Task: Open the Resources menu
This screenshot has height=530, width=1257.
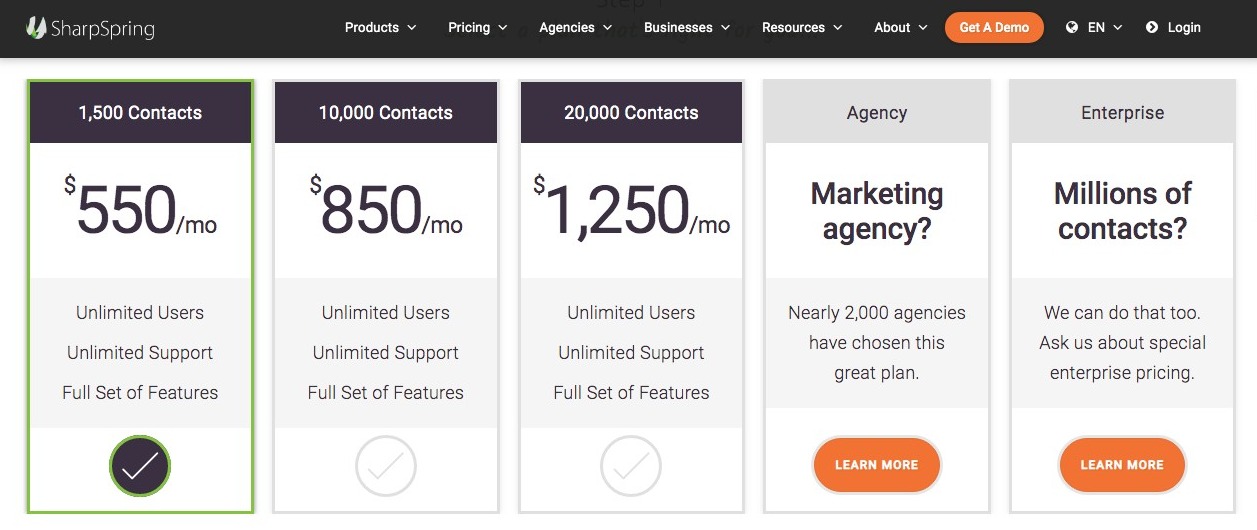Action: click(802, 28)
